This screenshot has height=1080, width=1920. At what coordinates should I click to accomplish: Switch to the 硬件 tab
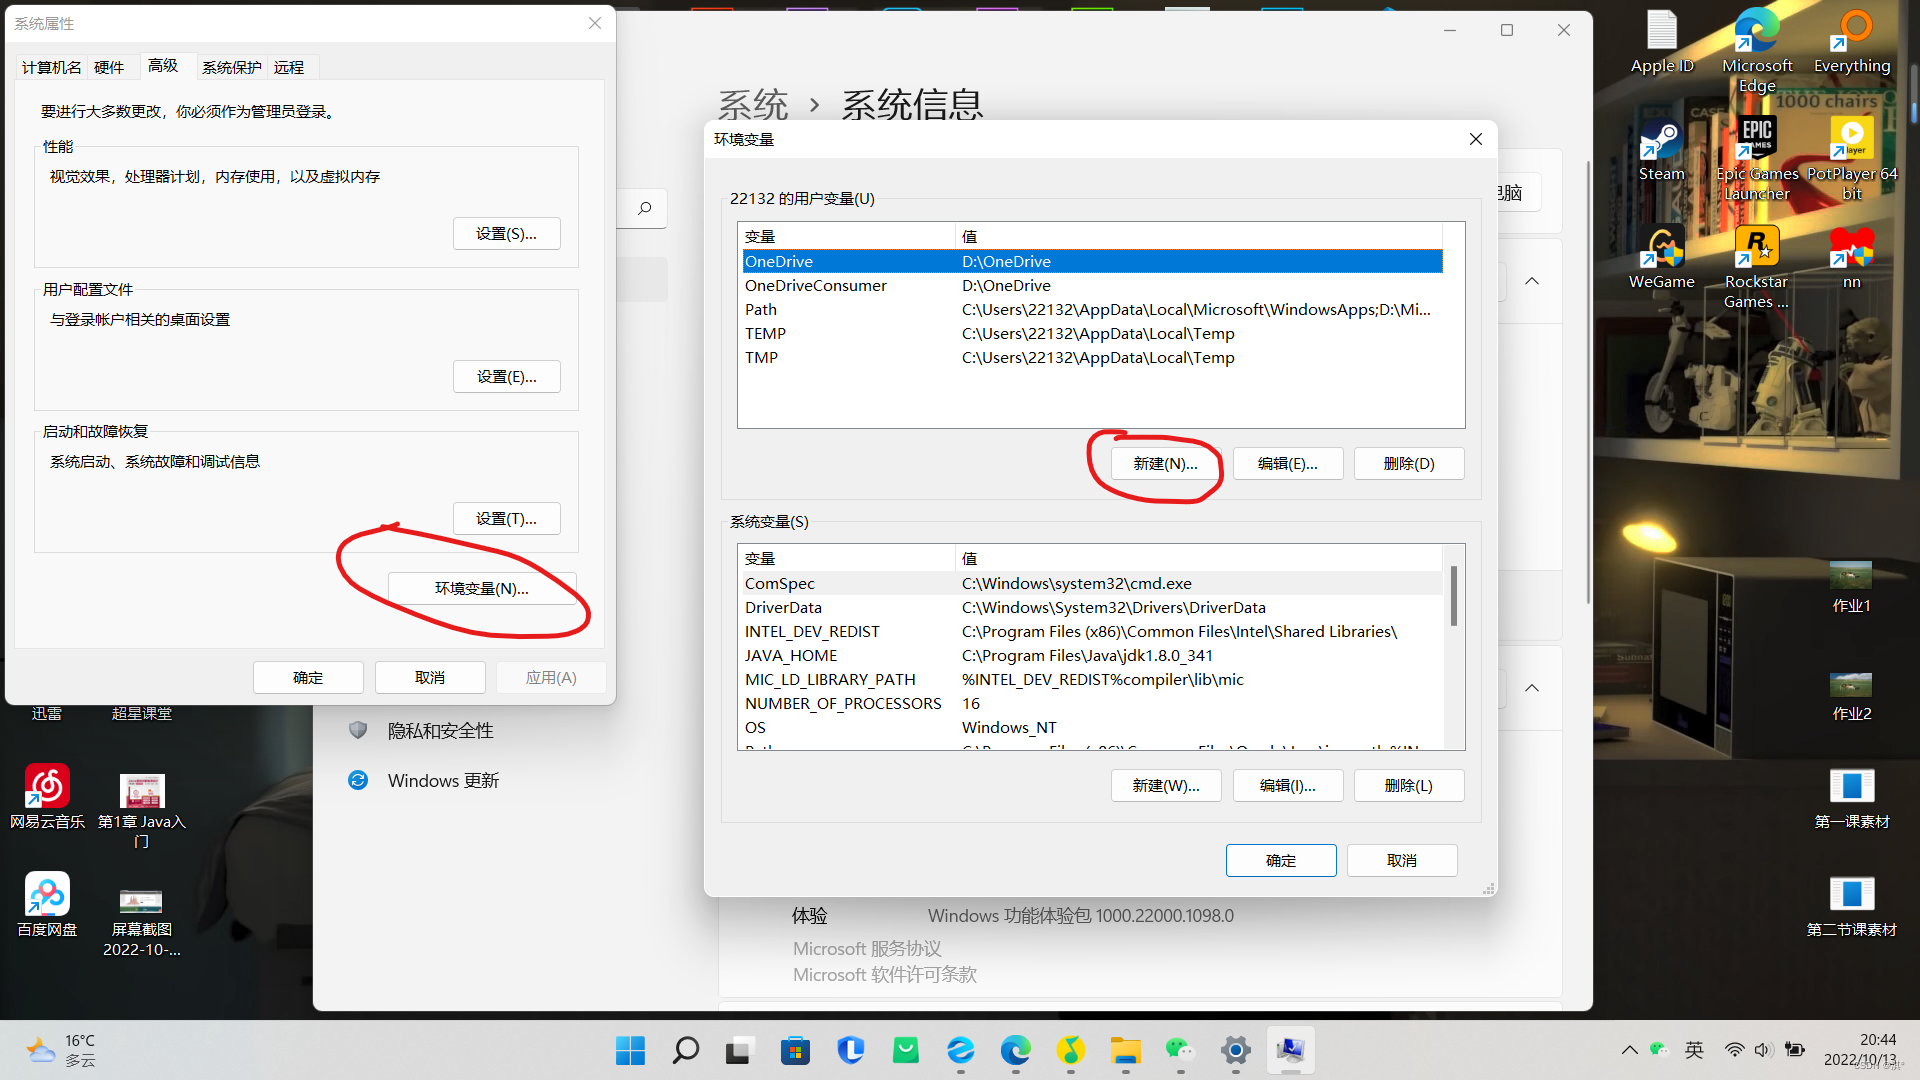pyautogui.click(x=109, y=67)
